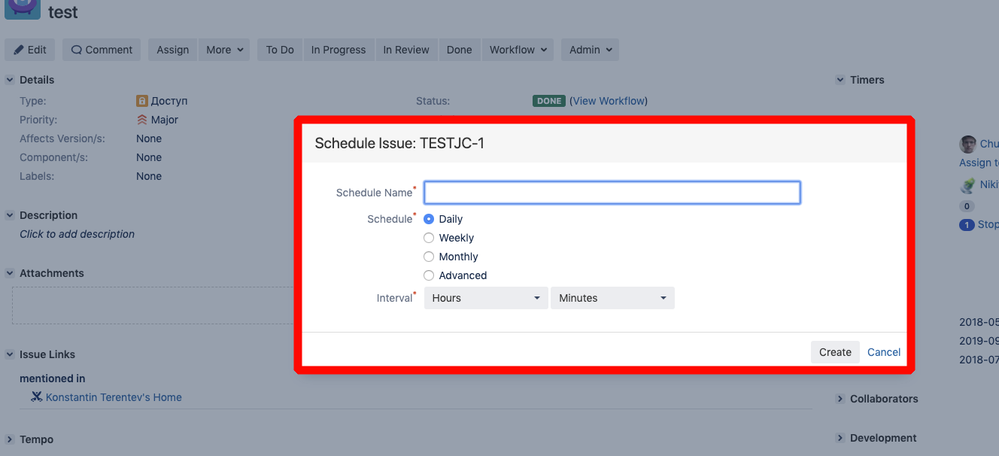Click the speech bubble Comment icon

pyautogui.click(x=76, y=50)
